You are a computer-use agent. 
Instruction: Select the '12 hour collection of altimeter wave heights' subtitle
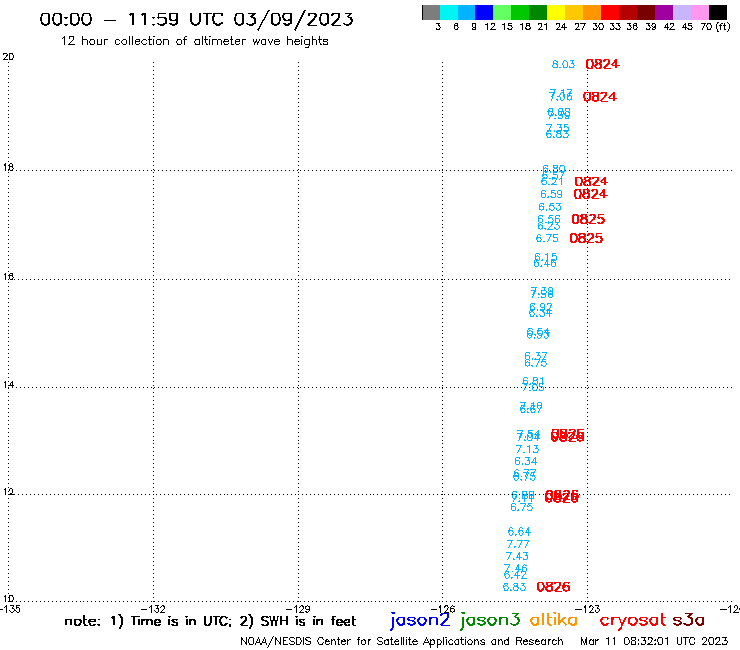click(x=194, y=41)
